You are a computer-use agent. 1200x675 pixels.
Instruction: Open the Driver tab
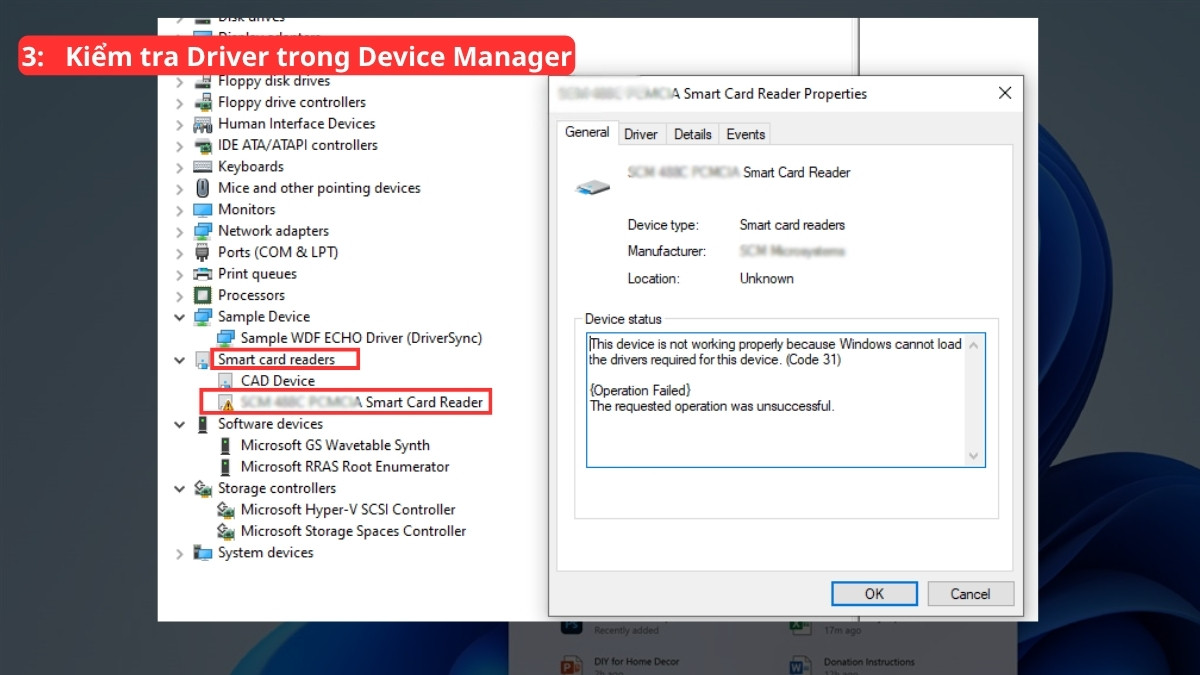[x=641, y=134]
